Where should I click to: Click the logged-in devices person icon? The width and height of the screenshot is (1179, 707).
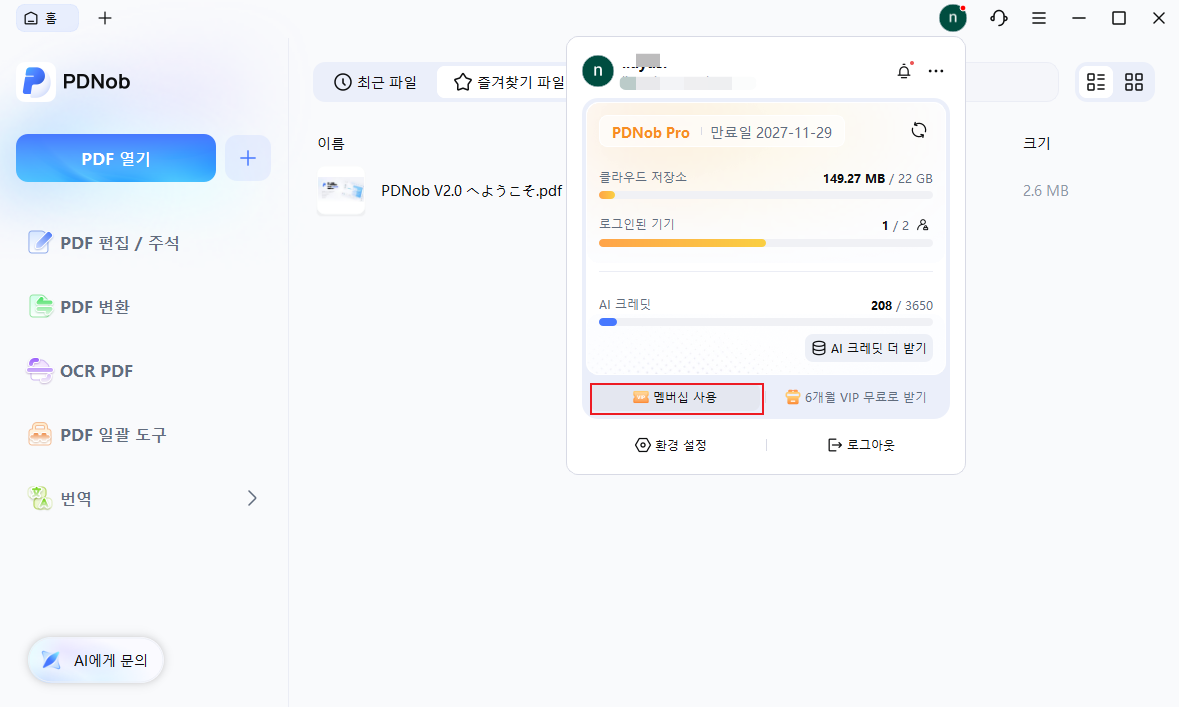tap(923, 225)
